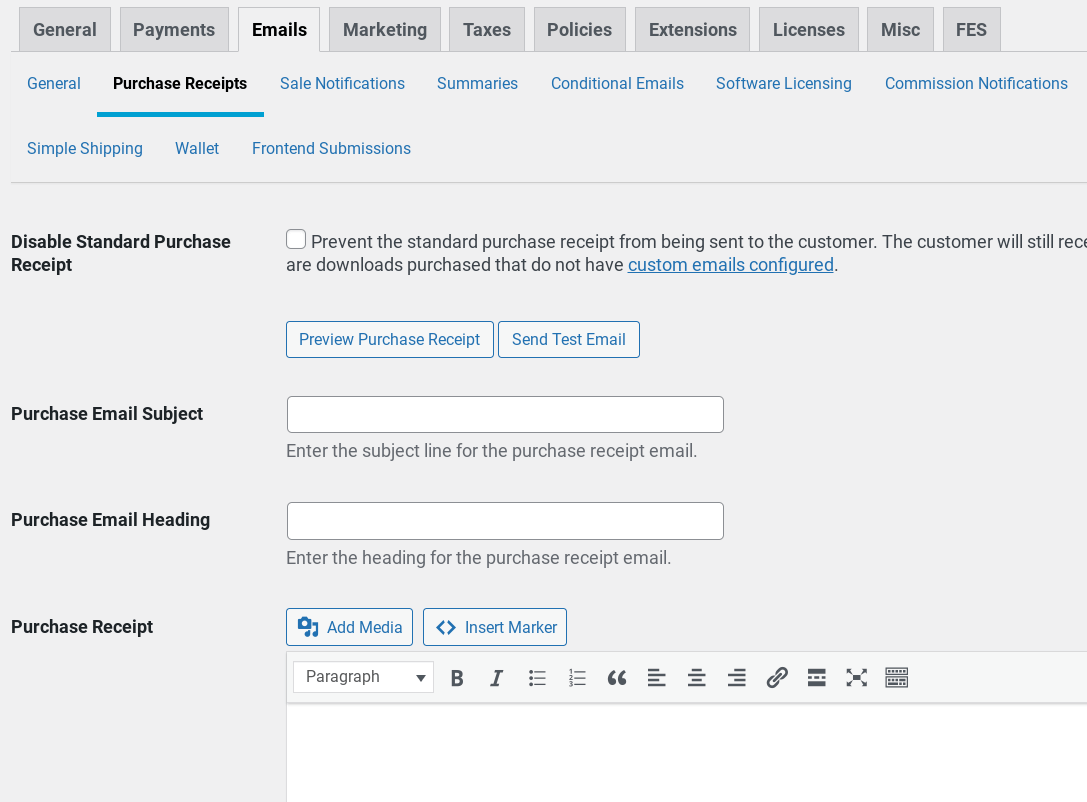Click Preview Purchase Receipt button
The height and width of the screenshot is (802, 1087).
pyautogui.click(x=389, y=340)
